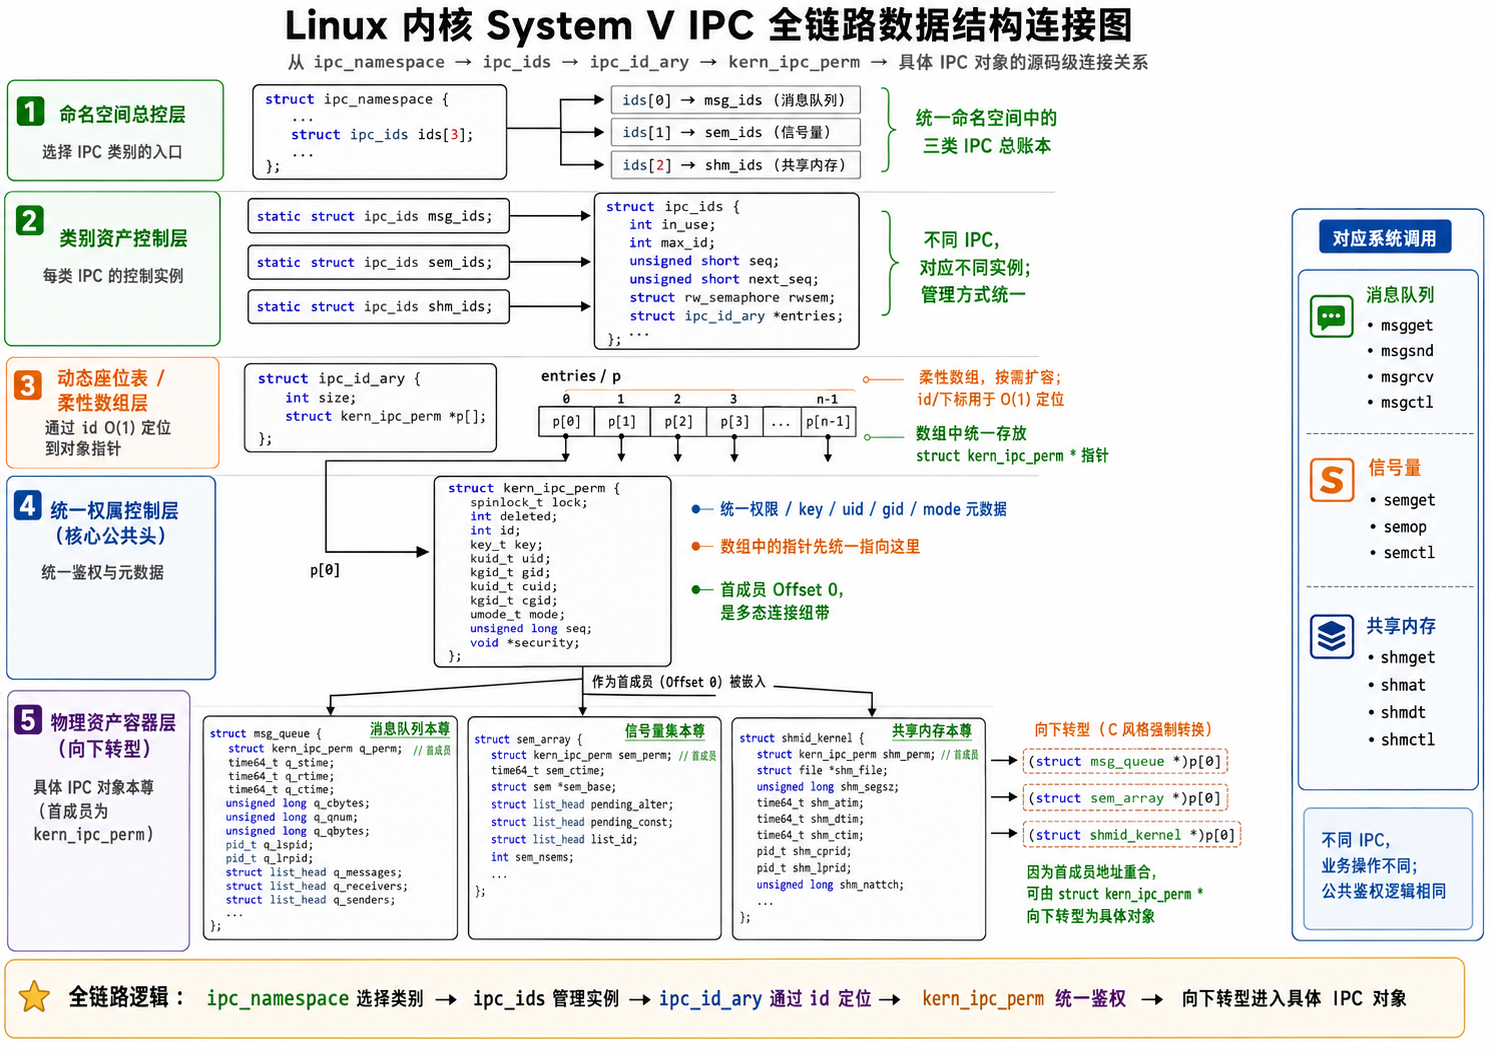This screenshot has height=1055, width=1491.
Task: Click static struct ipc_ids shm_ids box
Action: [x=378, y=306]
